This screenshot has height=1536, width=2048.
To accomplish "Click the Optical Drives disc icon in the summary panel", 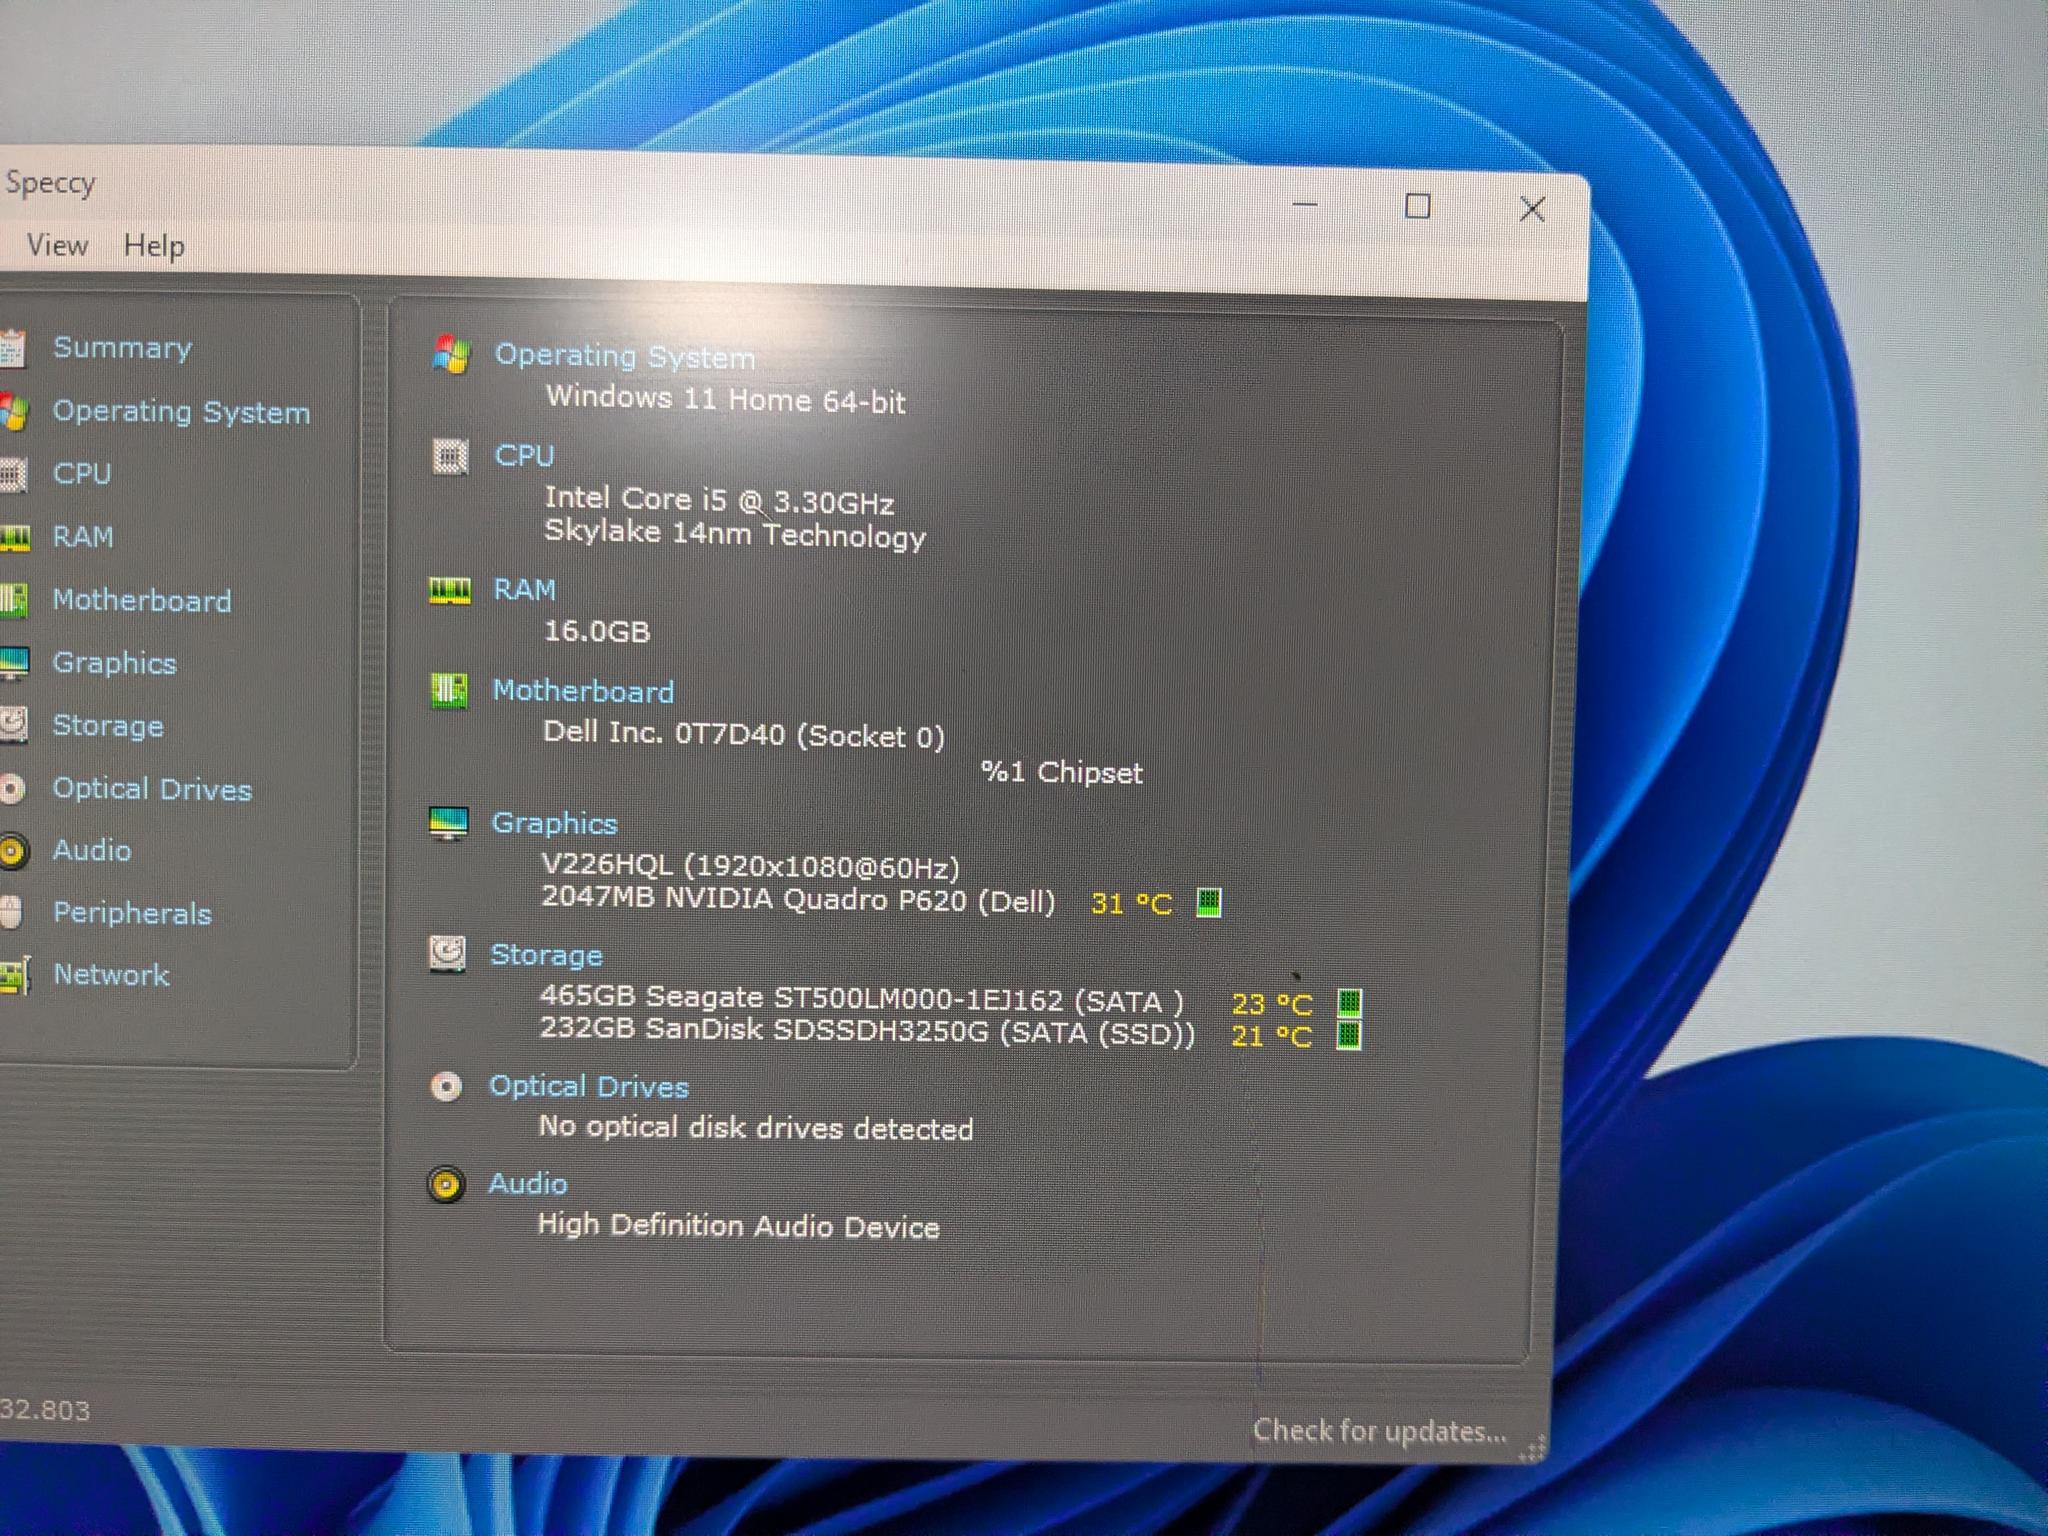I will click(446, 1086).
